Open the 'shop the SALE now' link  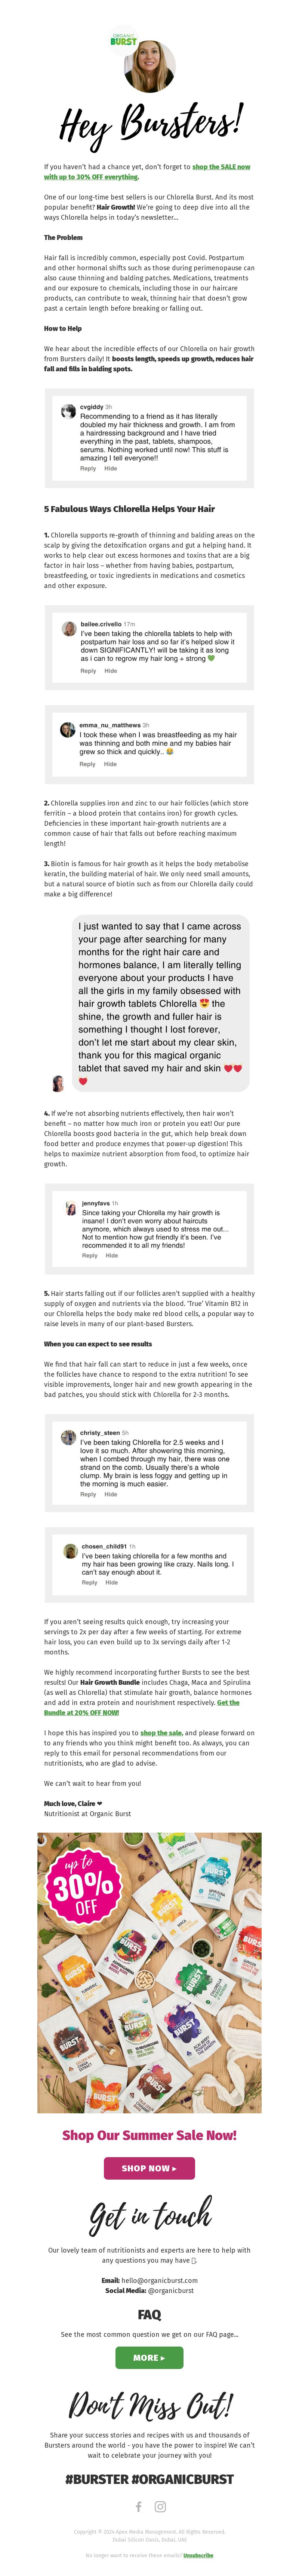click(x=221, y=167)
